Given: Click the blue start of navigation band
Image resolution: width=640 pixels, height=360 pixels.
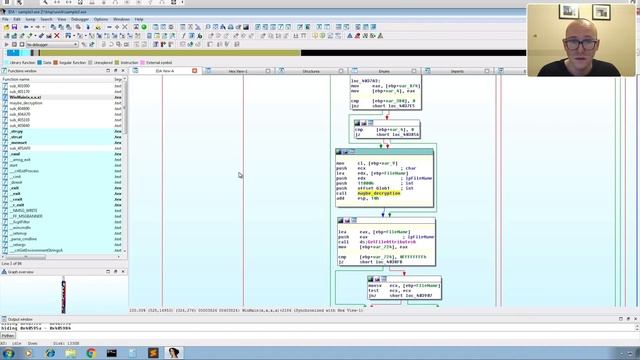Looking at the screenshot, I should pyautogui.click(x=13, y=53).
